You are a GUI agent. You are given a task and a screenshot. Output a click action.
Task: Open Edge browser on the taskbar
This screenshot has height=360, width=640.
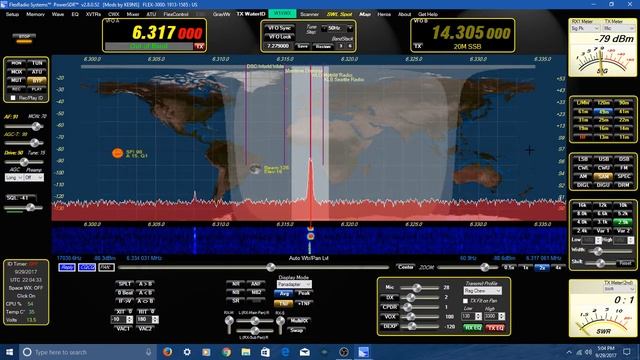[x=285, y=352]
